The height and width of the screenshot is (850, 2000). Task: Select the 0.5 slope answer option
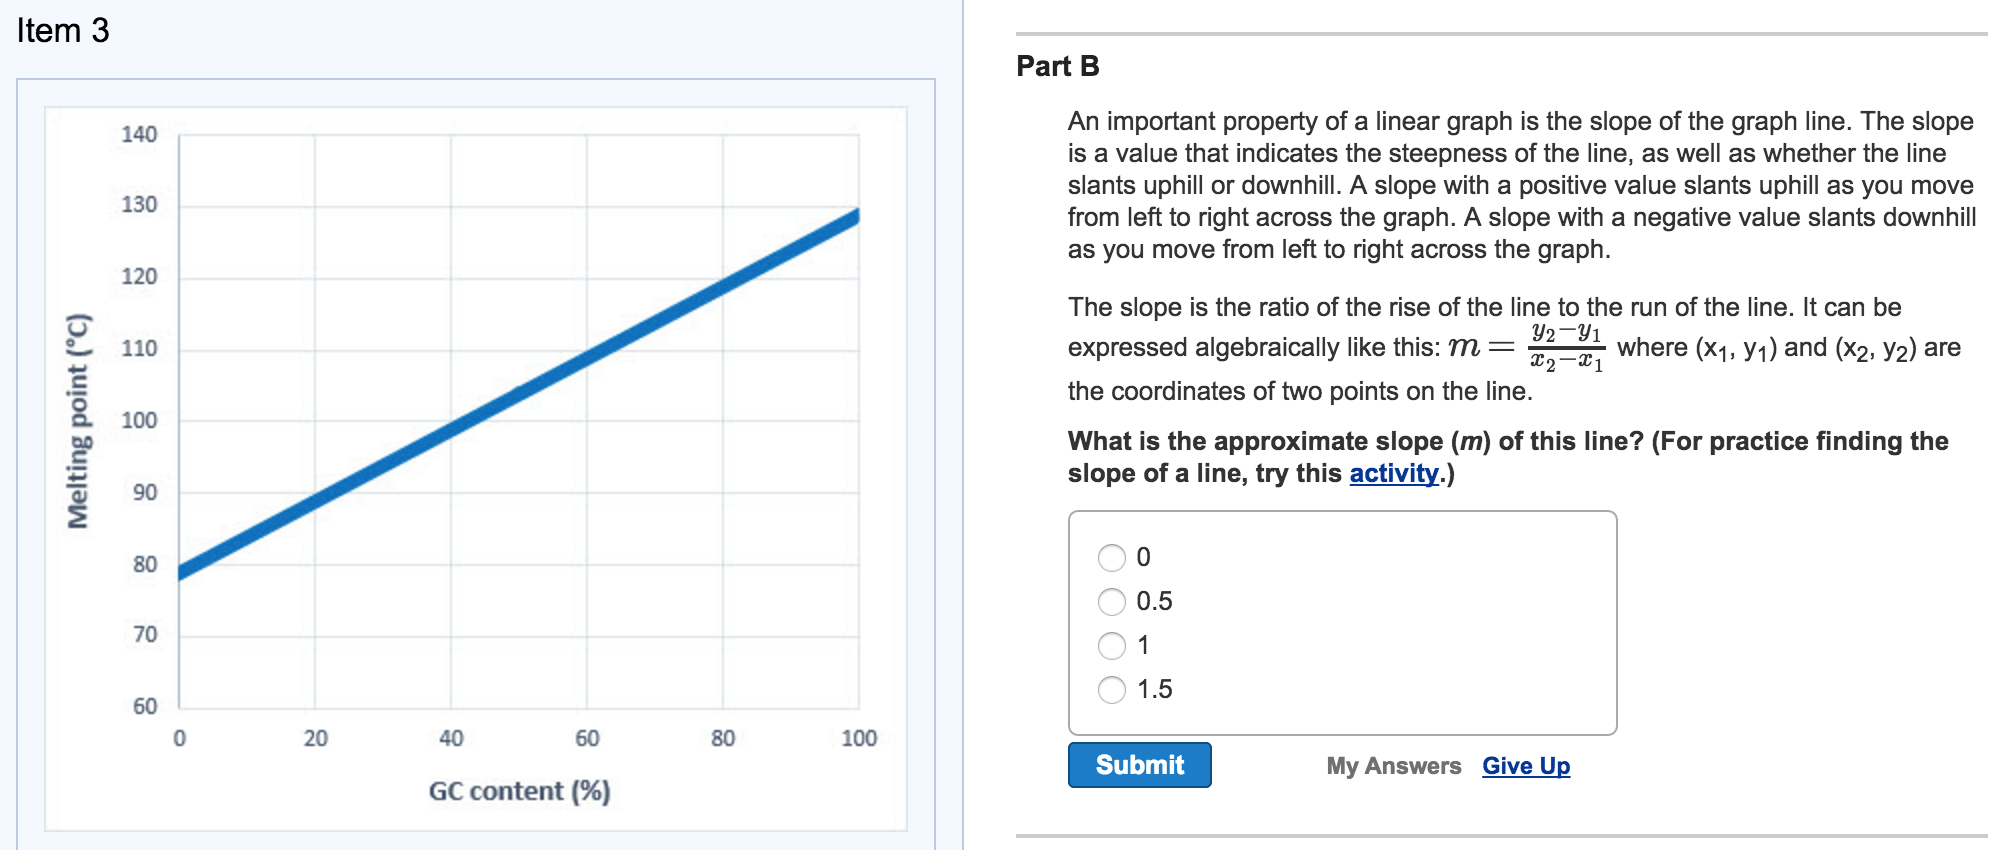tap(1110, 601)
